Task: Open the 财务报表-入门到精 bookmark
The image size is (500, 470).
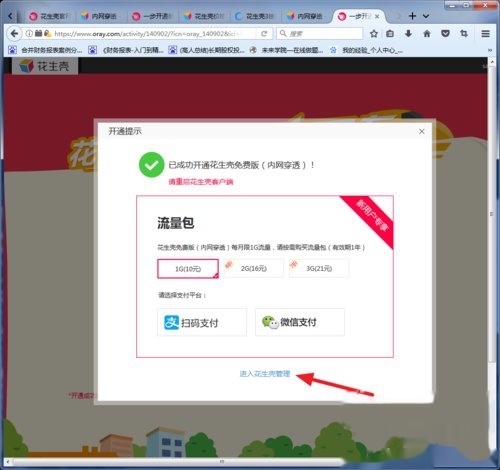Action: [126, 50]
